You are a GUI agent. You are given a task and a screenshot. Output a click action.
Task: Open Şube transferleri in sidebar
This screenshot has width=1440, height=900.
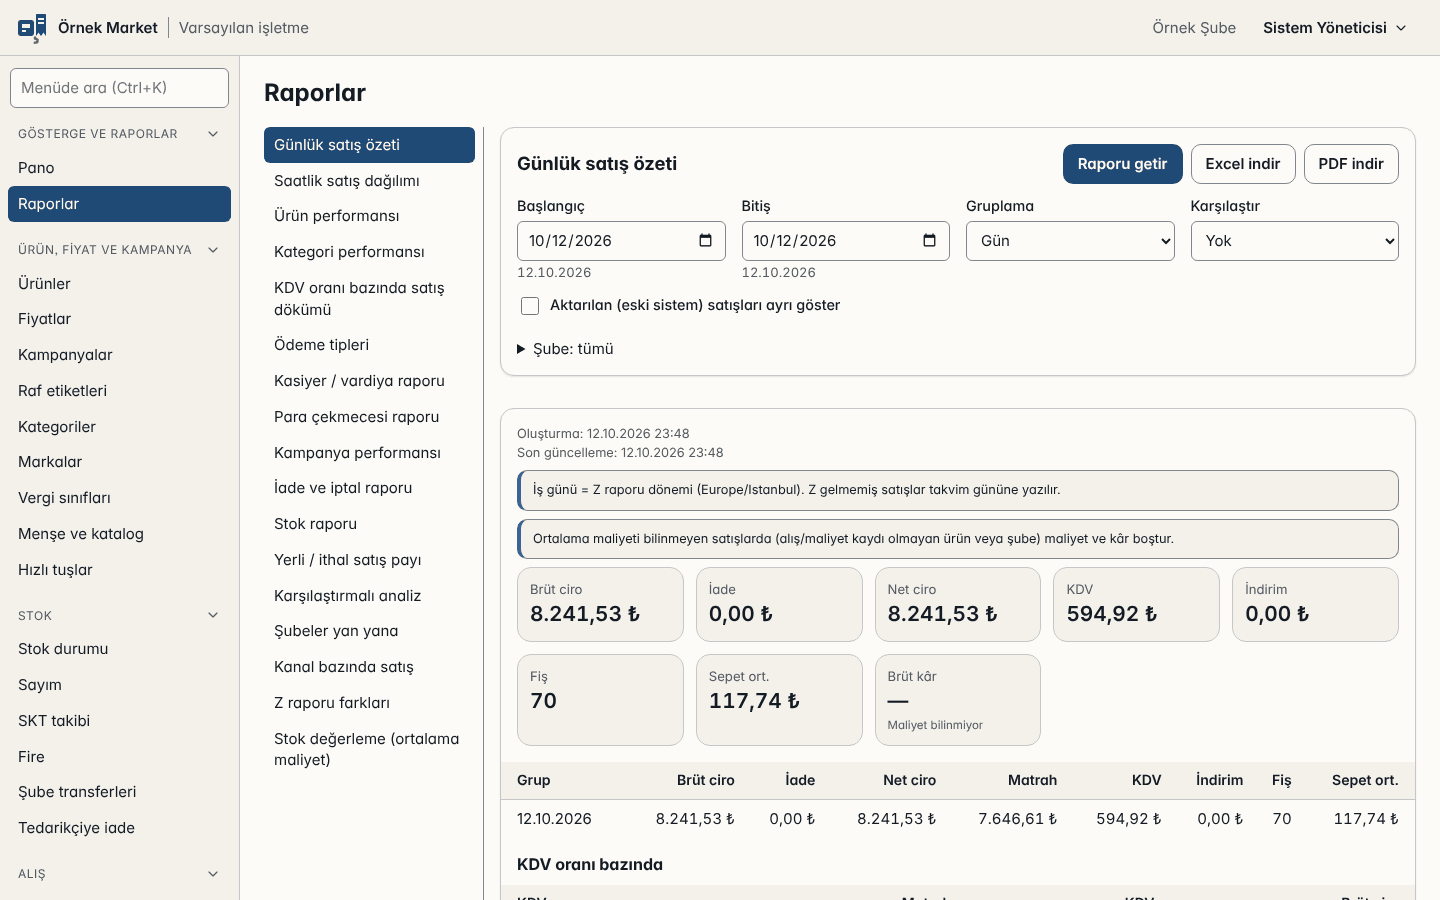[x=119, y=792]
